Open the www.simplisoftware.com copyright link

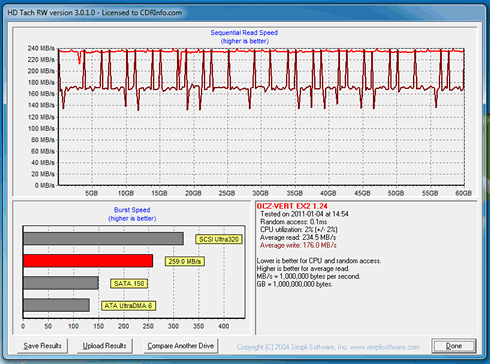pyautogui.click(x=385, y=347)
